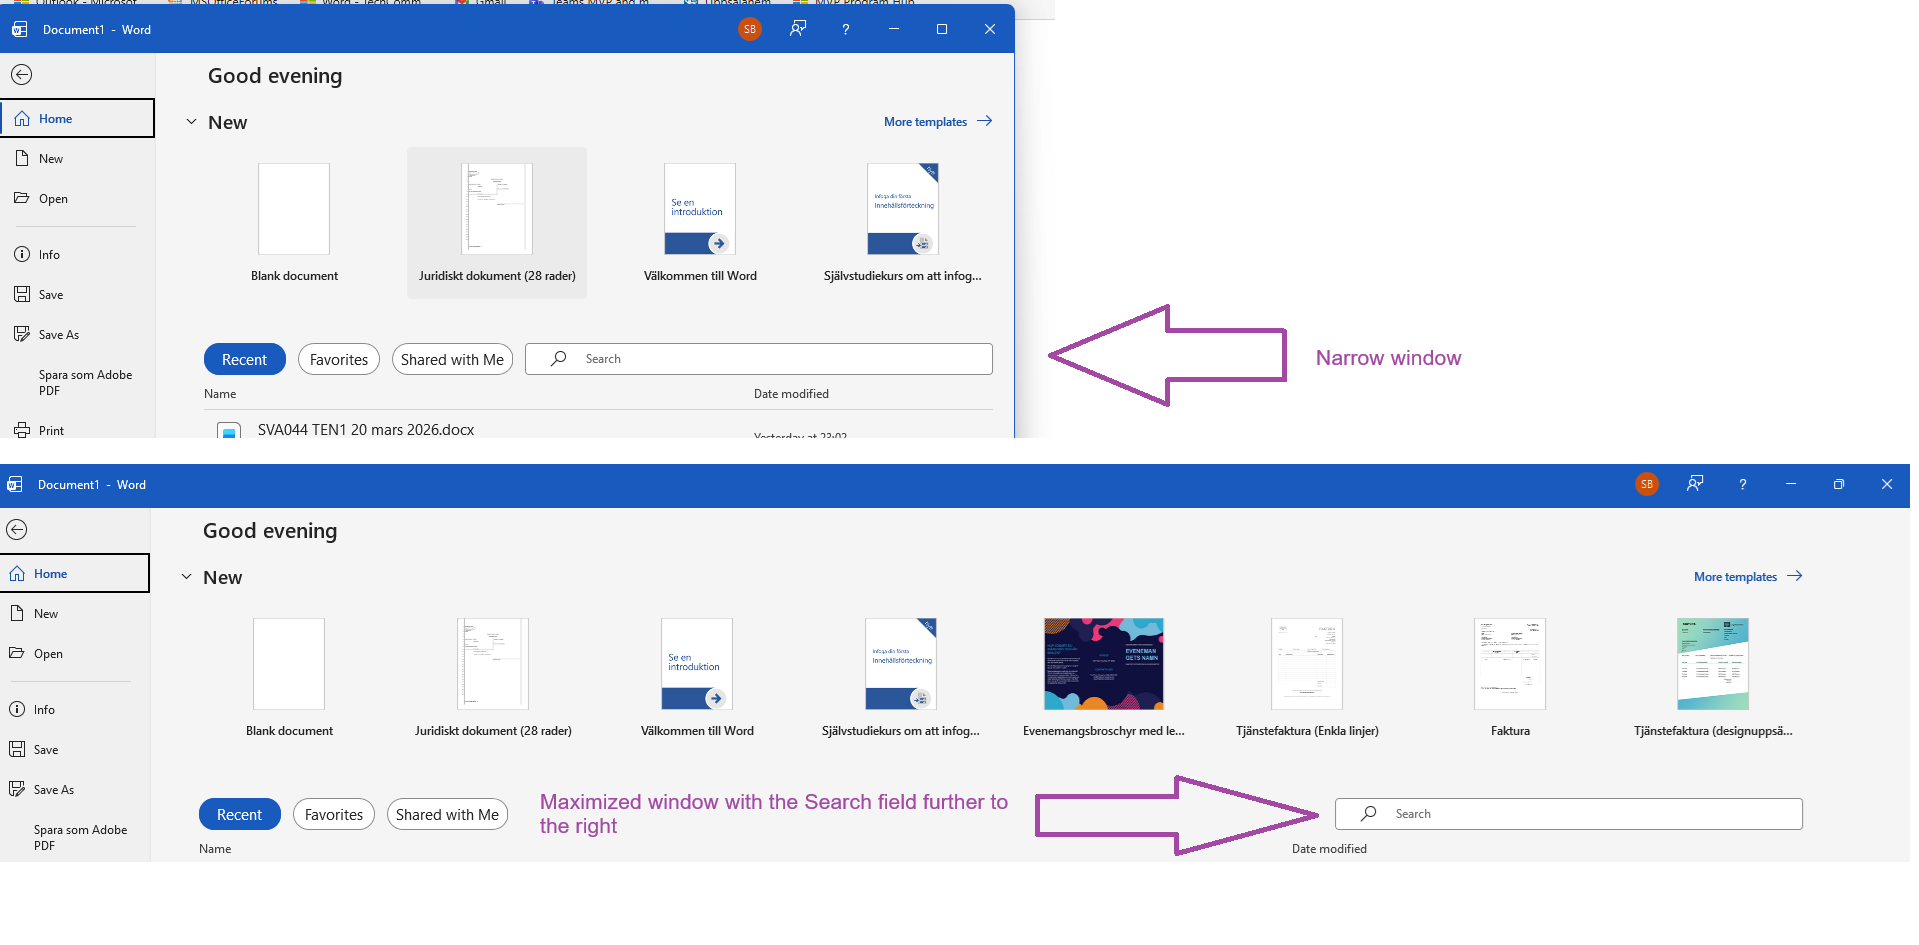This screenshot has height=945, width=1919.
Task: Select the Recent tab in the narrow window
Action: click(244, 359)
